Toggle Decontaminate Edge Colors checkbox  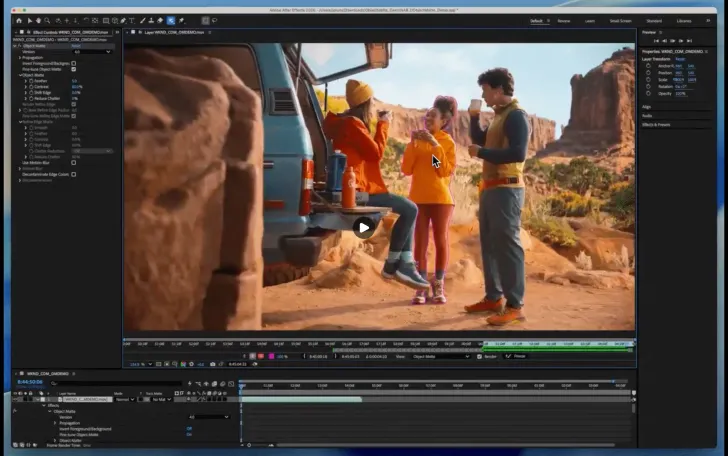(x=74, y=175)
